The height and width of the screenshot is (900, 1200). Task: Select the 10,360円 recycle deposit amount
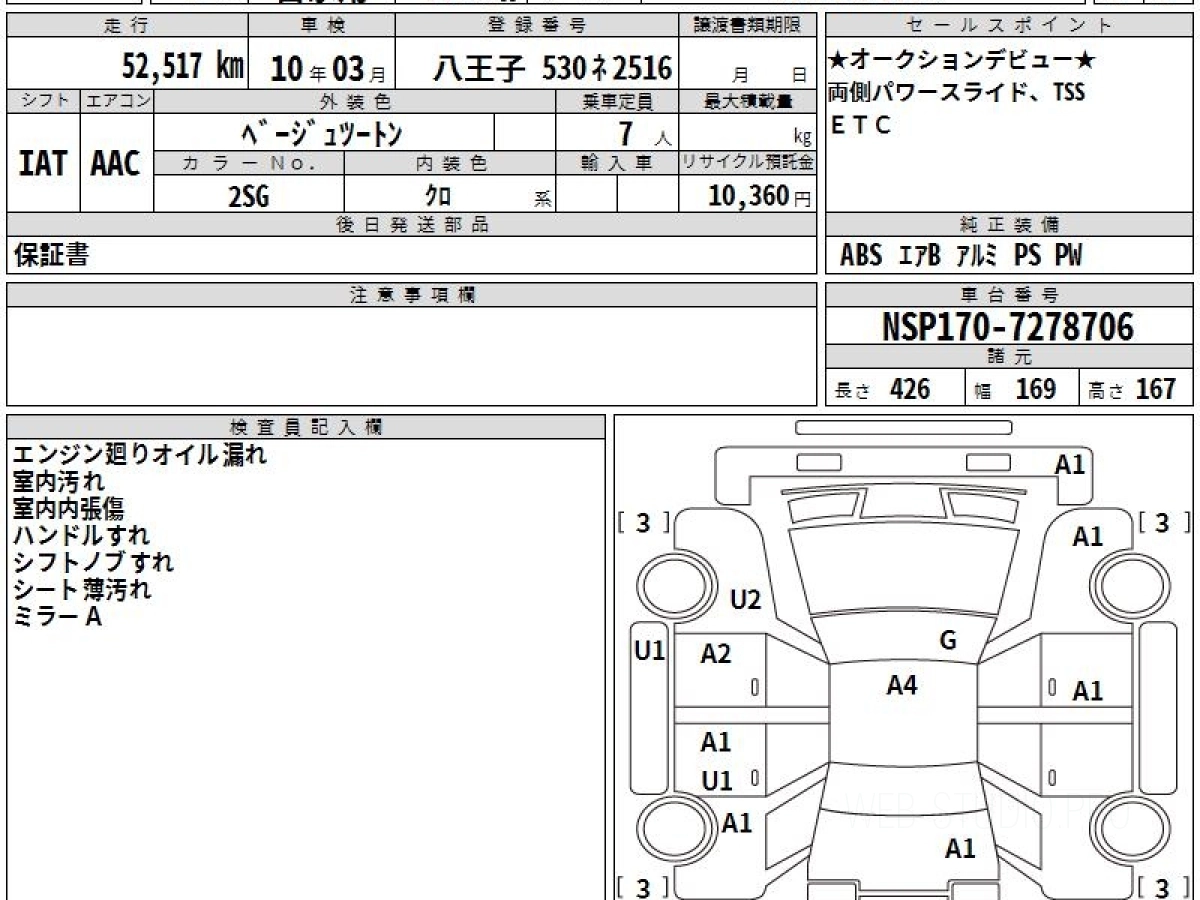click(x=759, y=195)
